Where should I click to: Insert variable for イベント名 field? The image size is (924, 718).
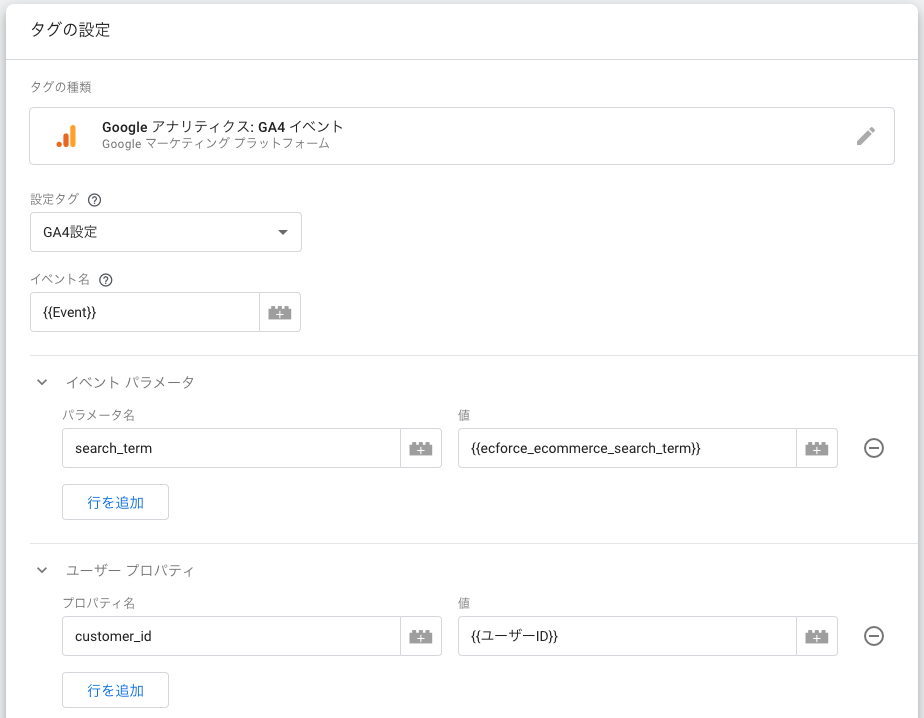280,312
